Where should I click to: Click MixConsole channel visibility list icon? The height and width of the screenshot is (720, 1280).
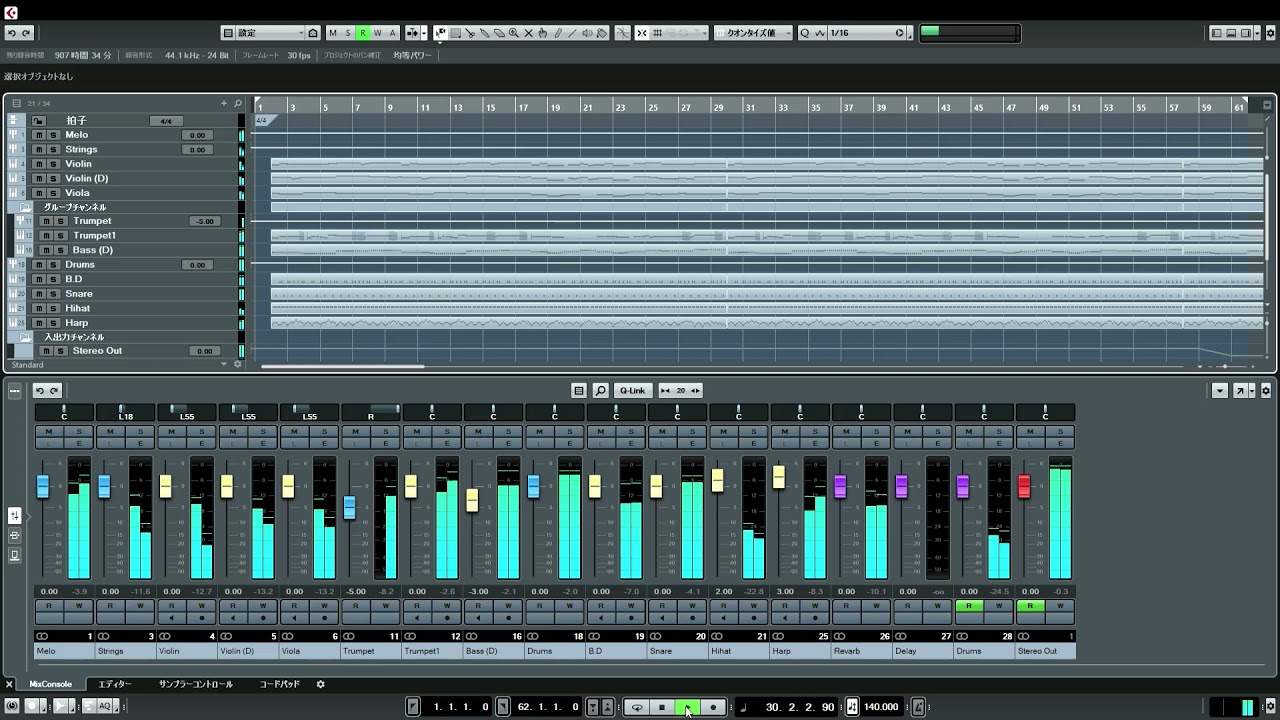(579, 391)
